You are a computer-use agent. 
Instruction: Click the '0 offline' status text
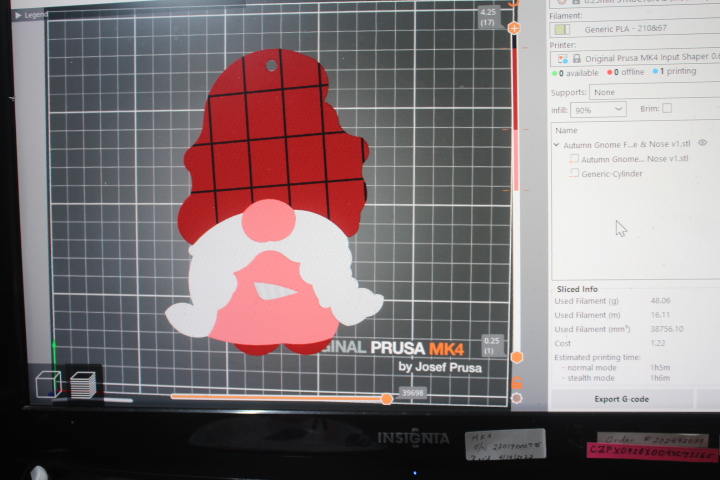[x=629, y=72]
